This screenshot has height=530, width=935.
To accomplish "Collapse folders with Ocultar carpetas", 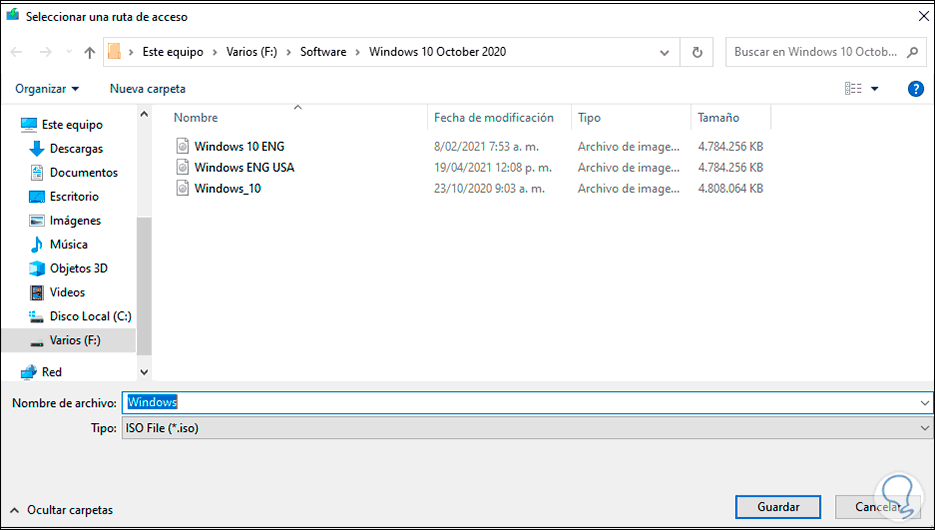I will [x=61, y=510].
